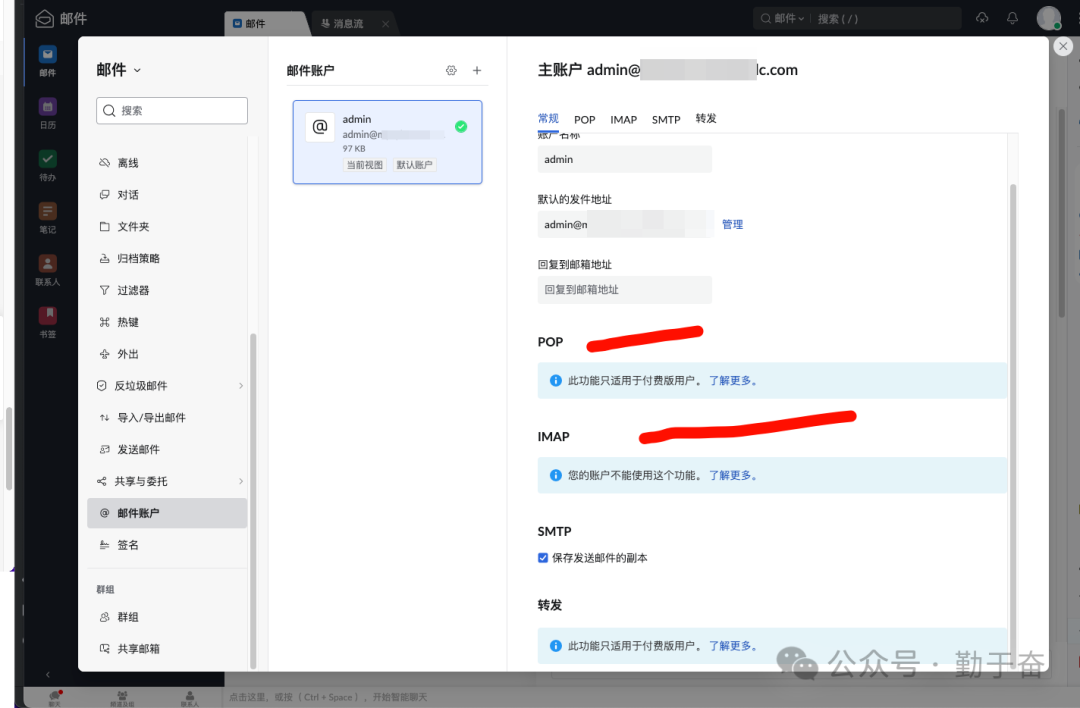The image size is (1080, 708).
Task: Click the 回复到邮箱地址 input field
Action: (624, 289)
